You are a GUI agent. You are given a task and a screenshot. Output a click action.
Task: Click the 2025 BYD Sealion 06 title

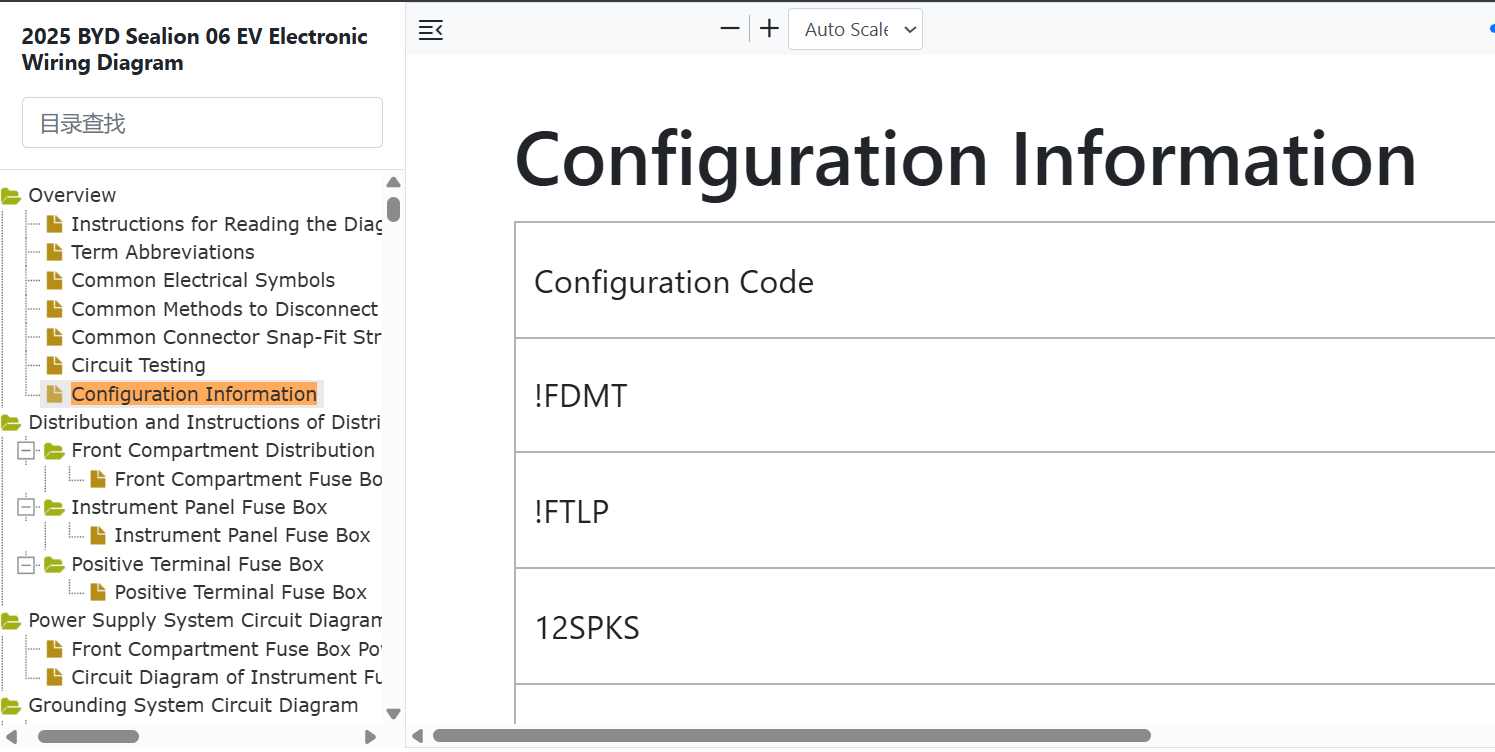point(195,49)
